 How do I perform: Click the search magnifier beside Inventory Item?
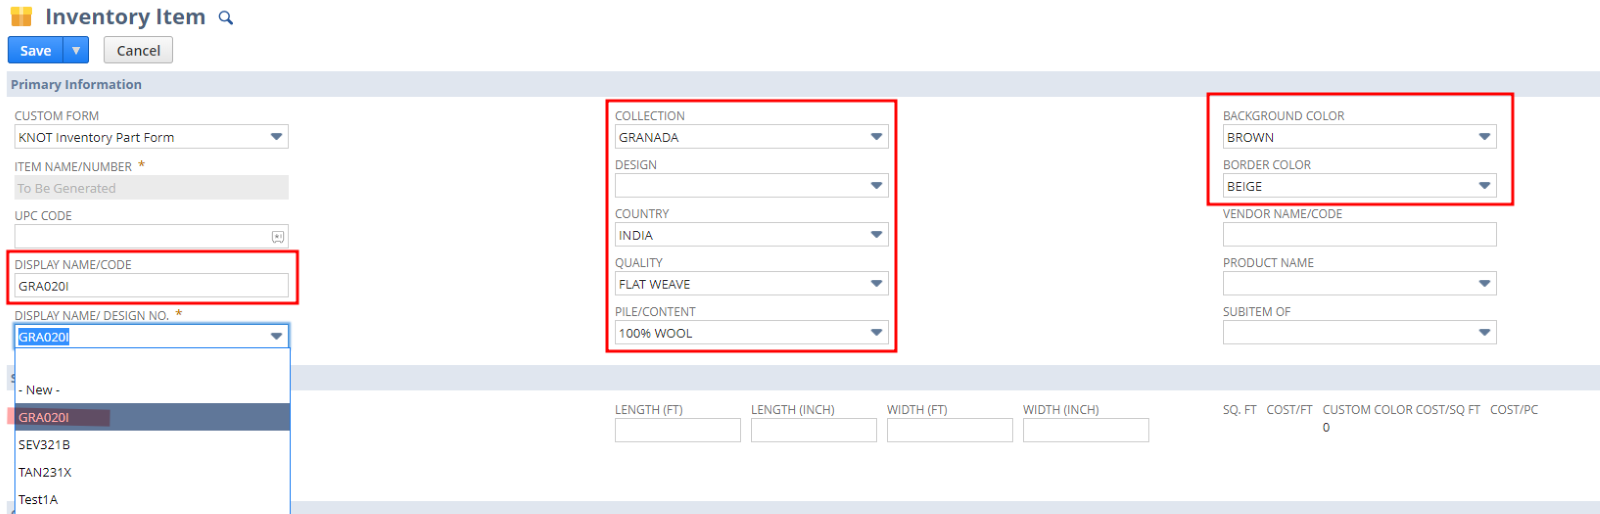coord(226,18)
